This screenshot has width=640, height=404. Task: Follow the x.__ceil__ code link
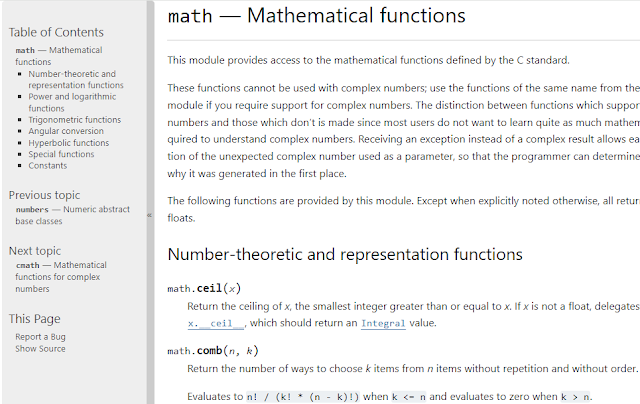(216, 324)
